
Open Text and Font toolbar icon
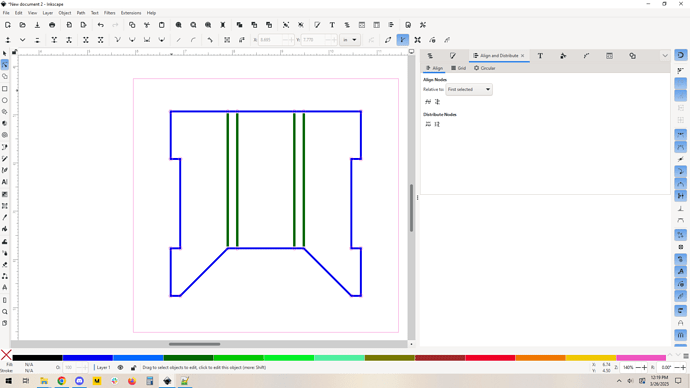(332, 25)
